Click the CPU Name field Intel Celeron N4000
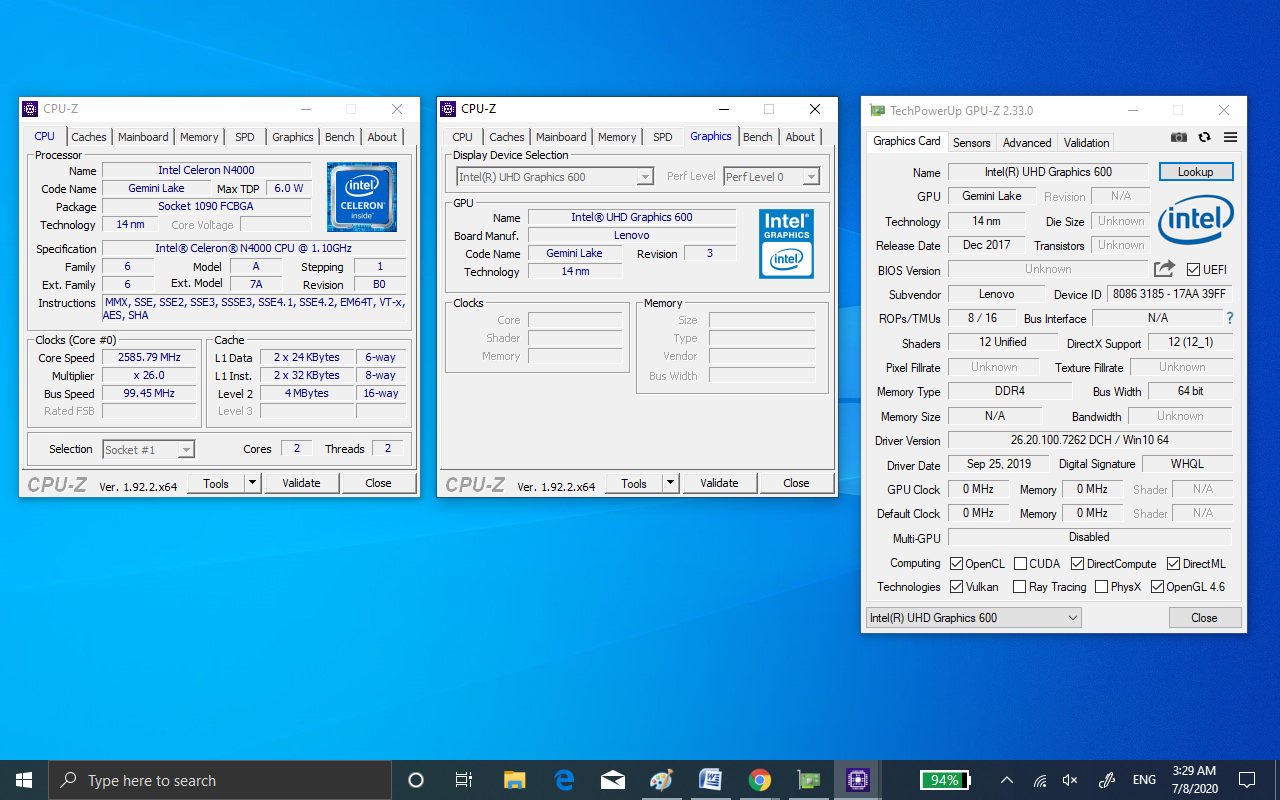This screenshot has width=1280, height=800. (206, 171)
